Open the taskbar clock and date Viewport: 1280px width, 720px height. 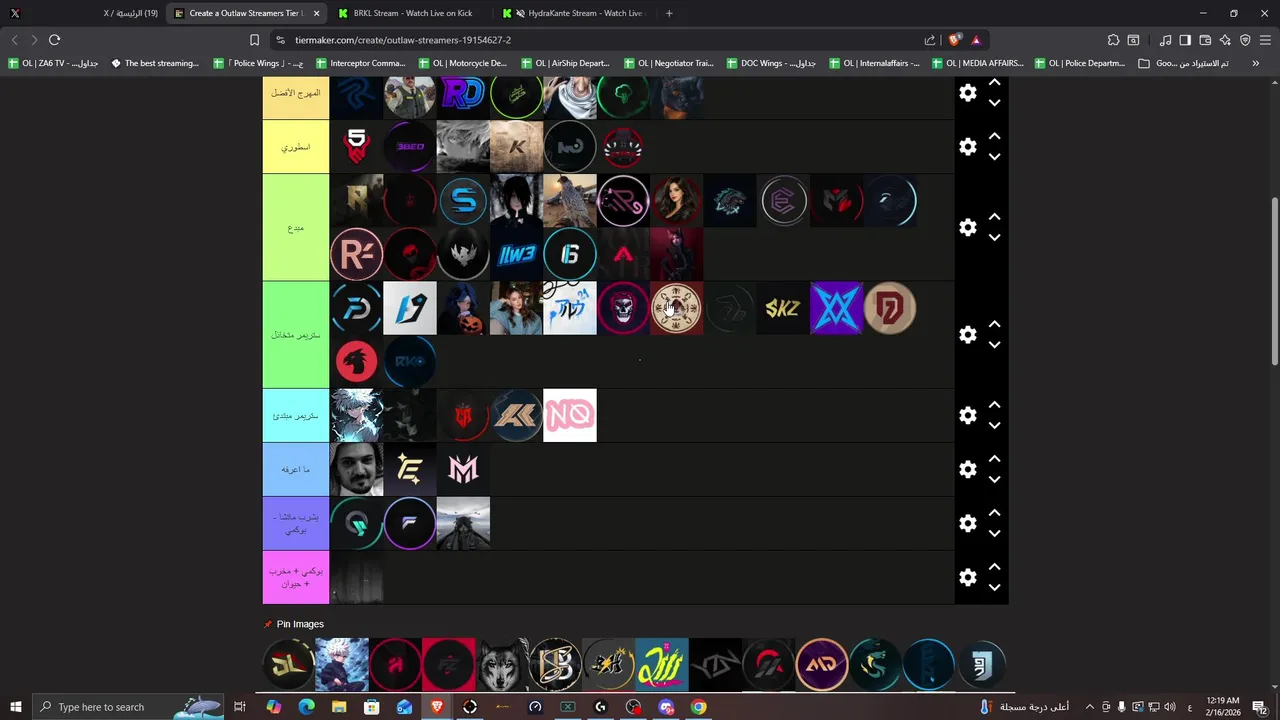tap(1222, 707)
